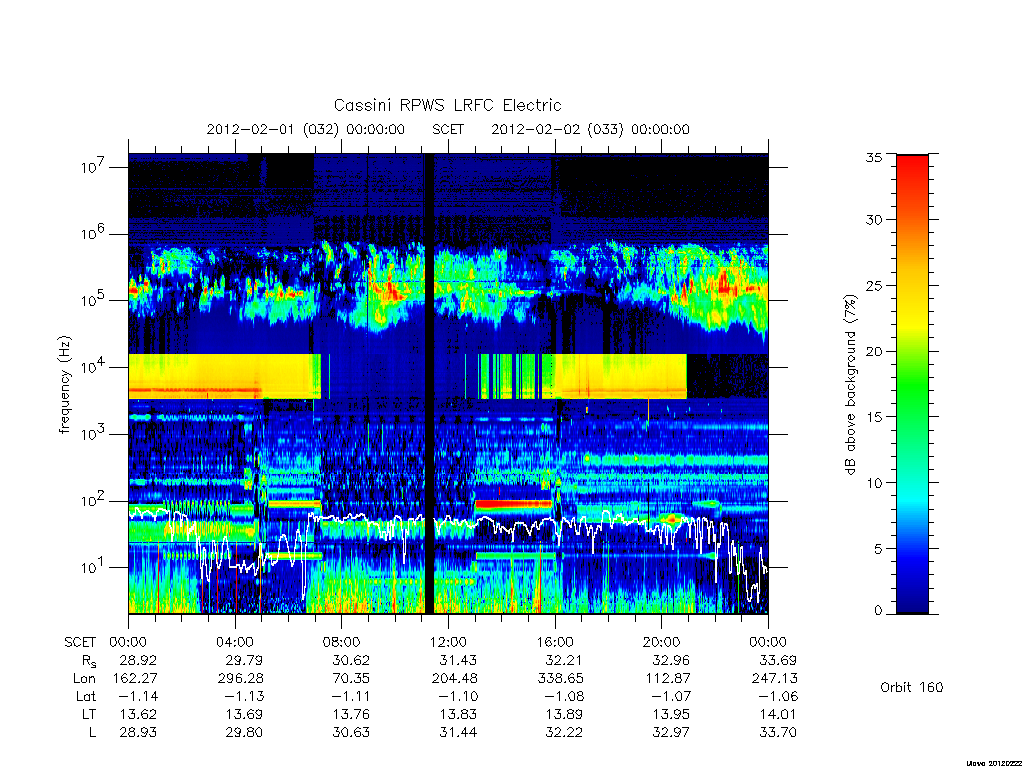
Task: Select the longitude value 296.28
Action: point(240,679)
